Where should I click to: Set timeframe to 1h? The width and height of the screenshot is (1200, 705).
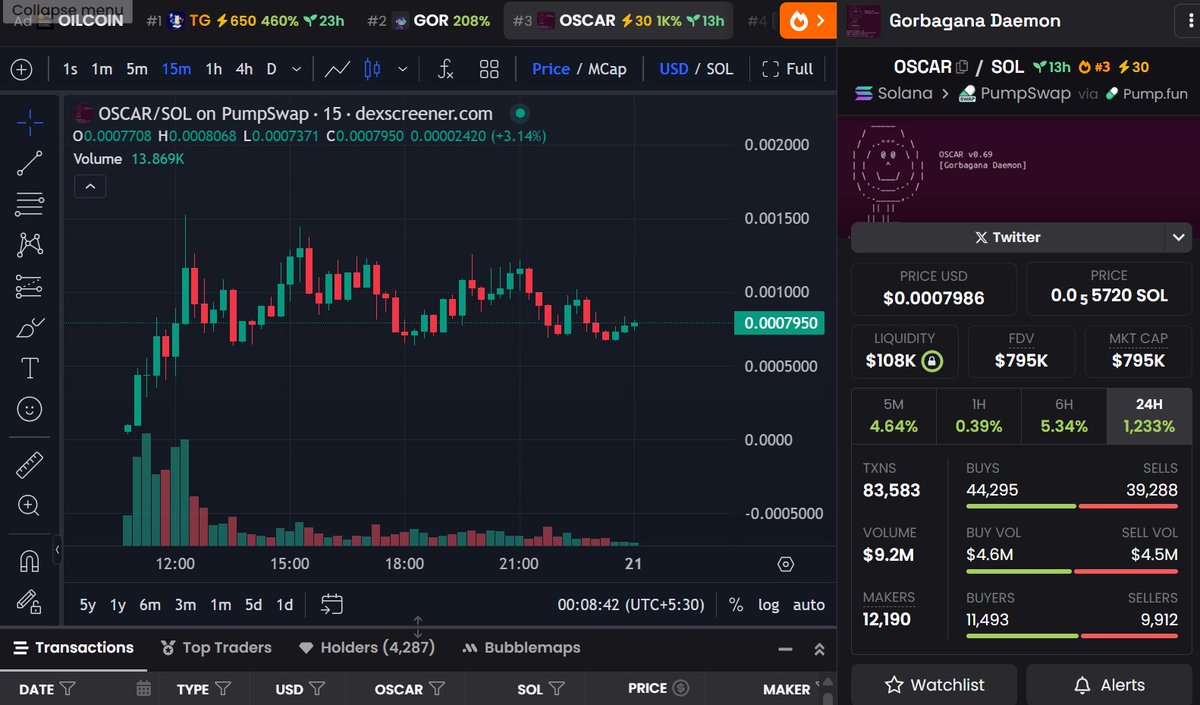coord(214,69)
